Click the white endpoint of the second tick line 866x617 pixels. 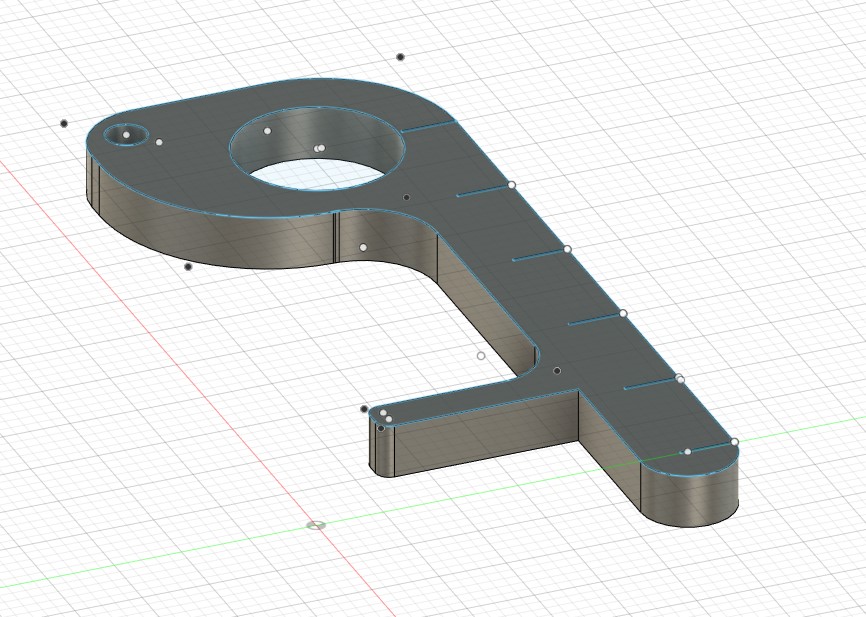pyautogui.click(x=512, y=184)
